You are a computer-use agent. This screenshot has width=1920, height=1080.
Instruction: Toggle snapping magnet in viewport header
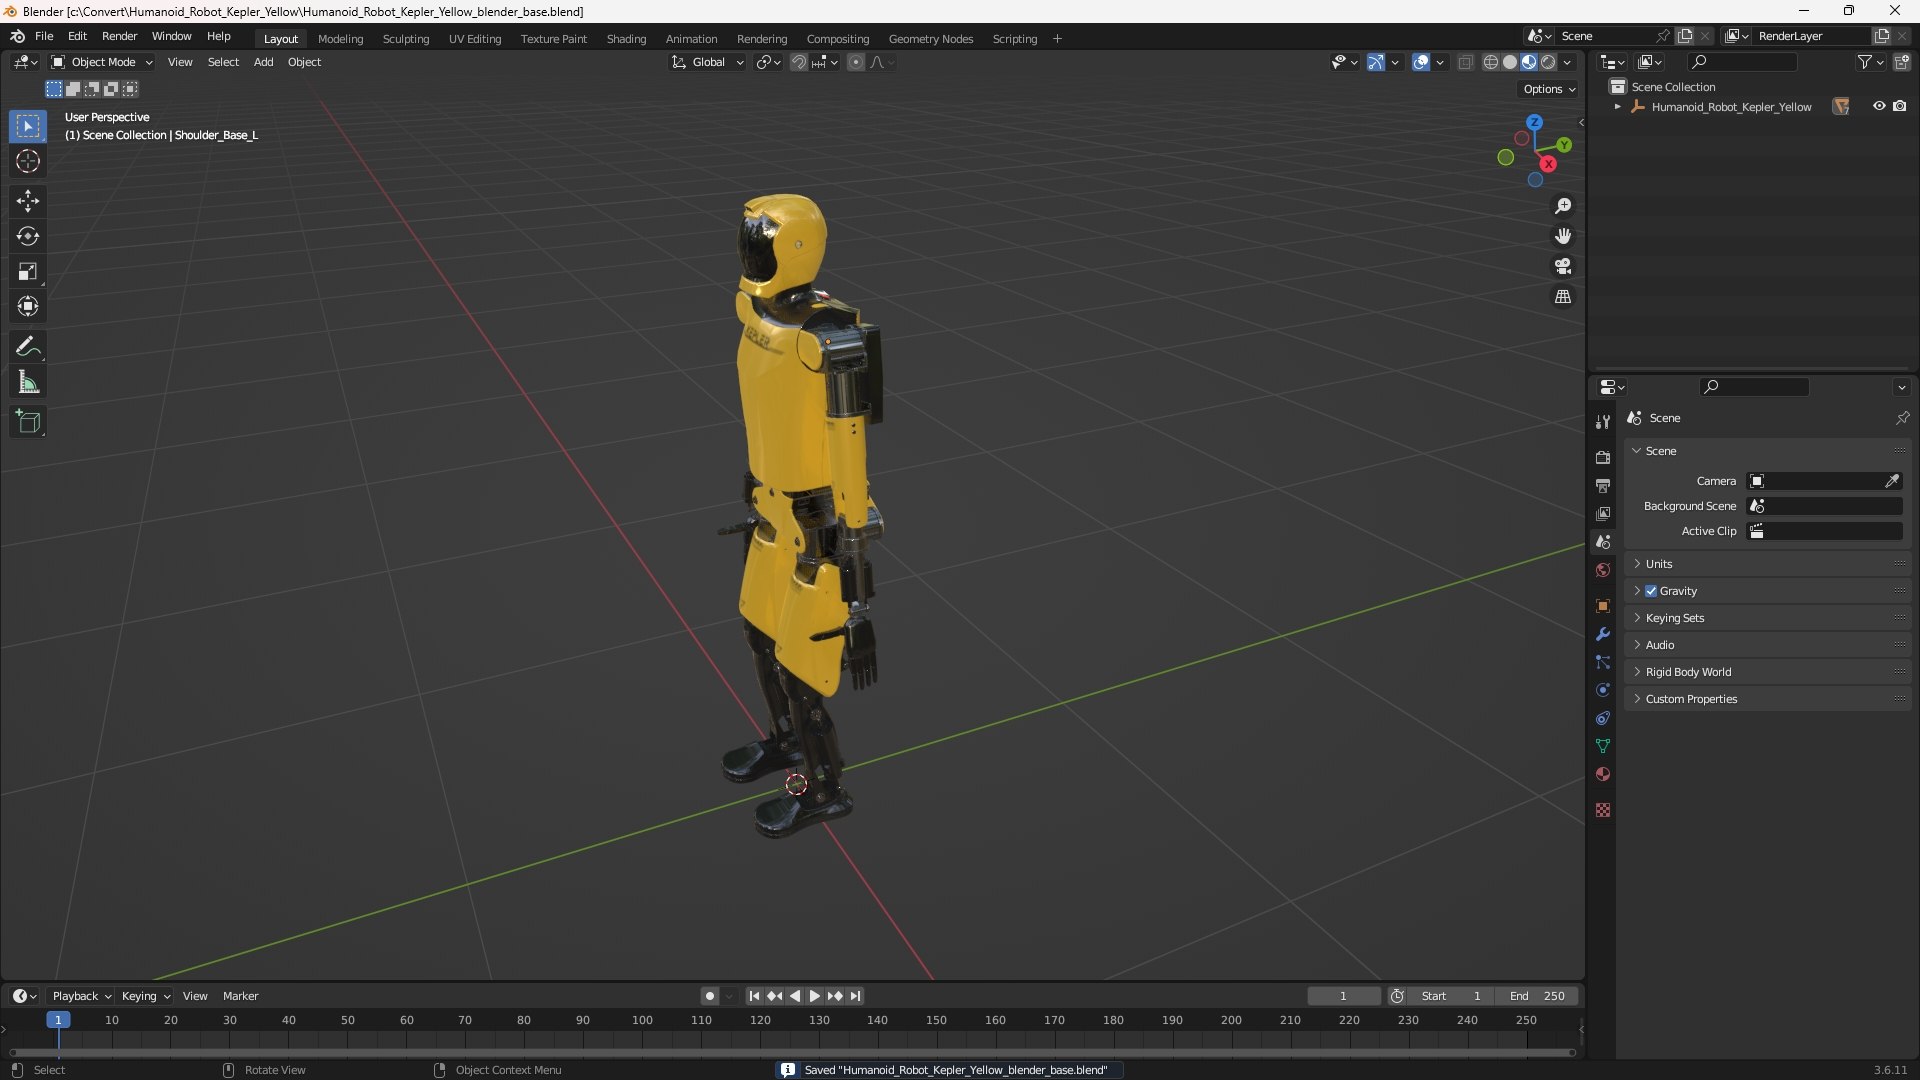pos(799,62)
